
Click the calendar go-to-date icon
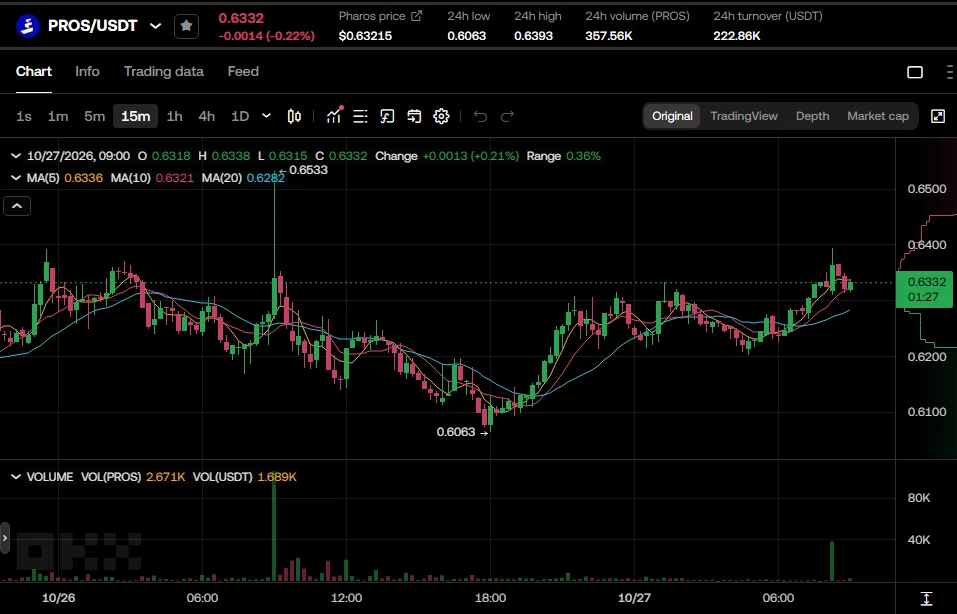(414, 116)
